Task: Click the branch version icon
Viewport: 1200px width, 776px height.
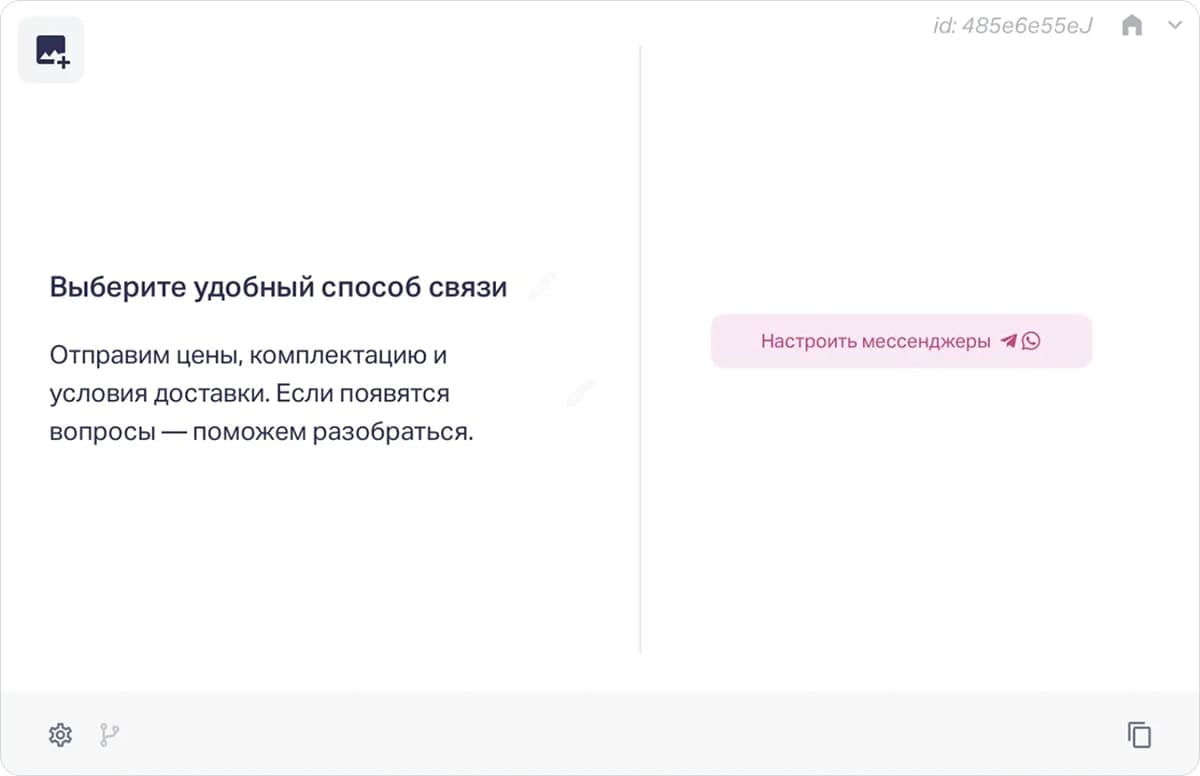Action: point(109,735)
